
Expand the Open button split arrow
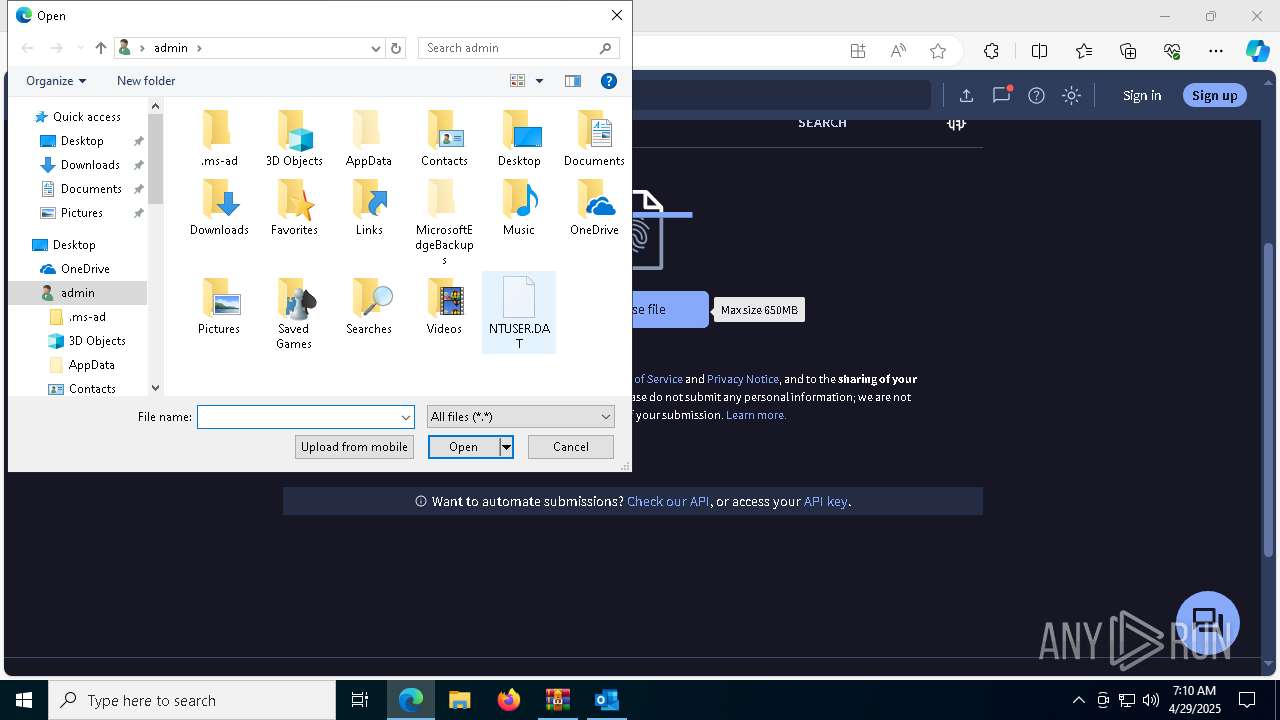pyautogui.click(x=507, y=447)
